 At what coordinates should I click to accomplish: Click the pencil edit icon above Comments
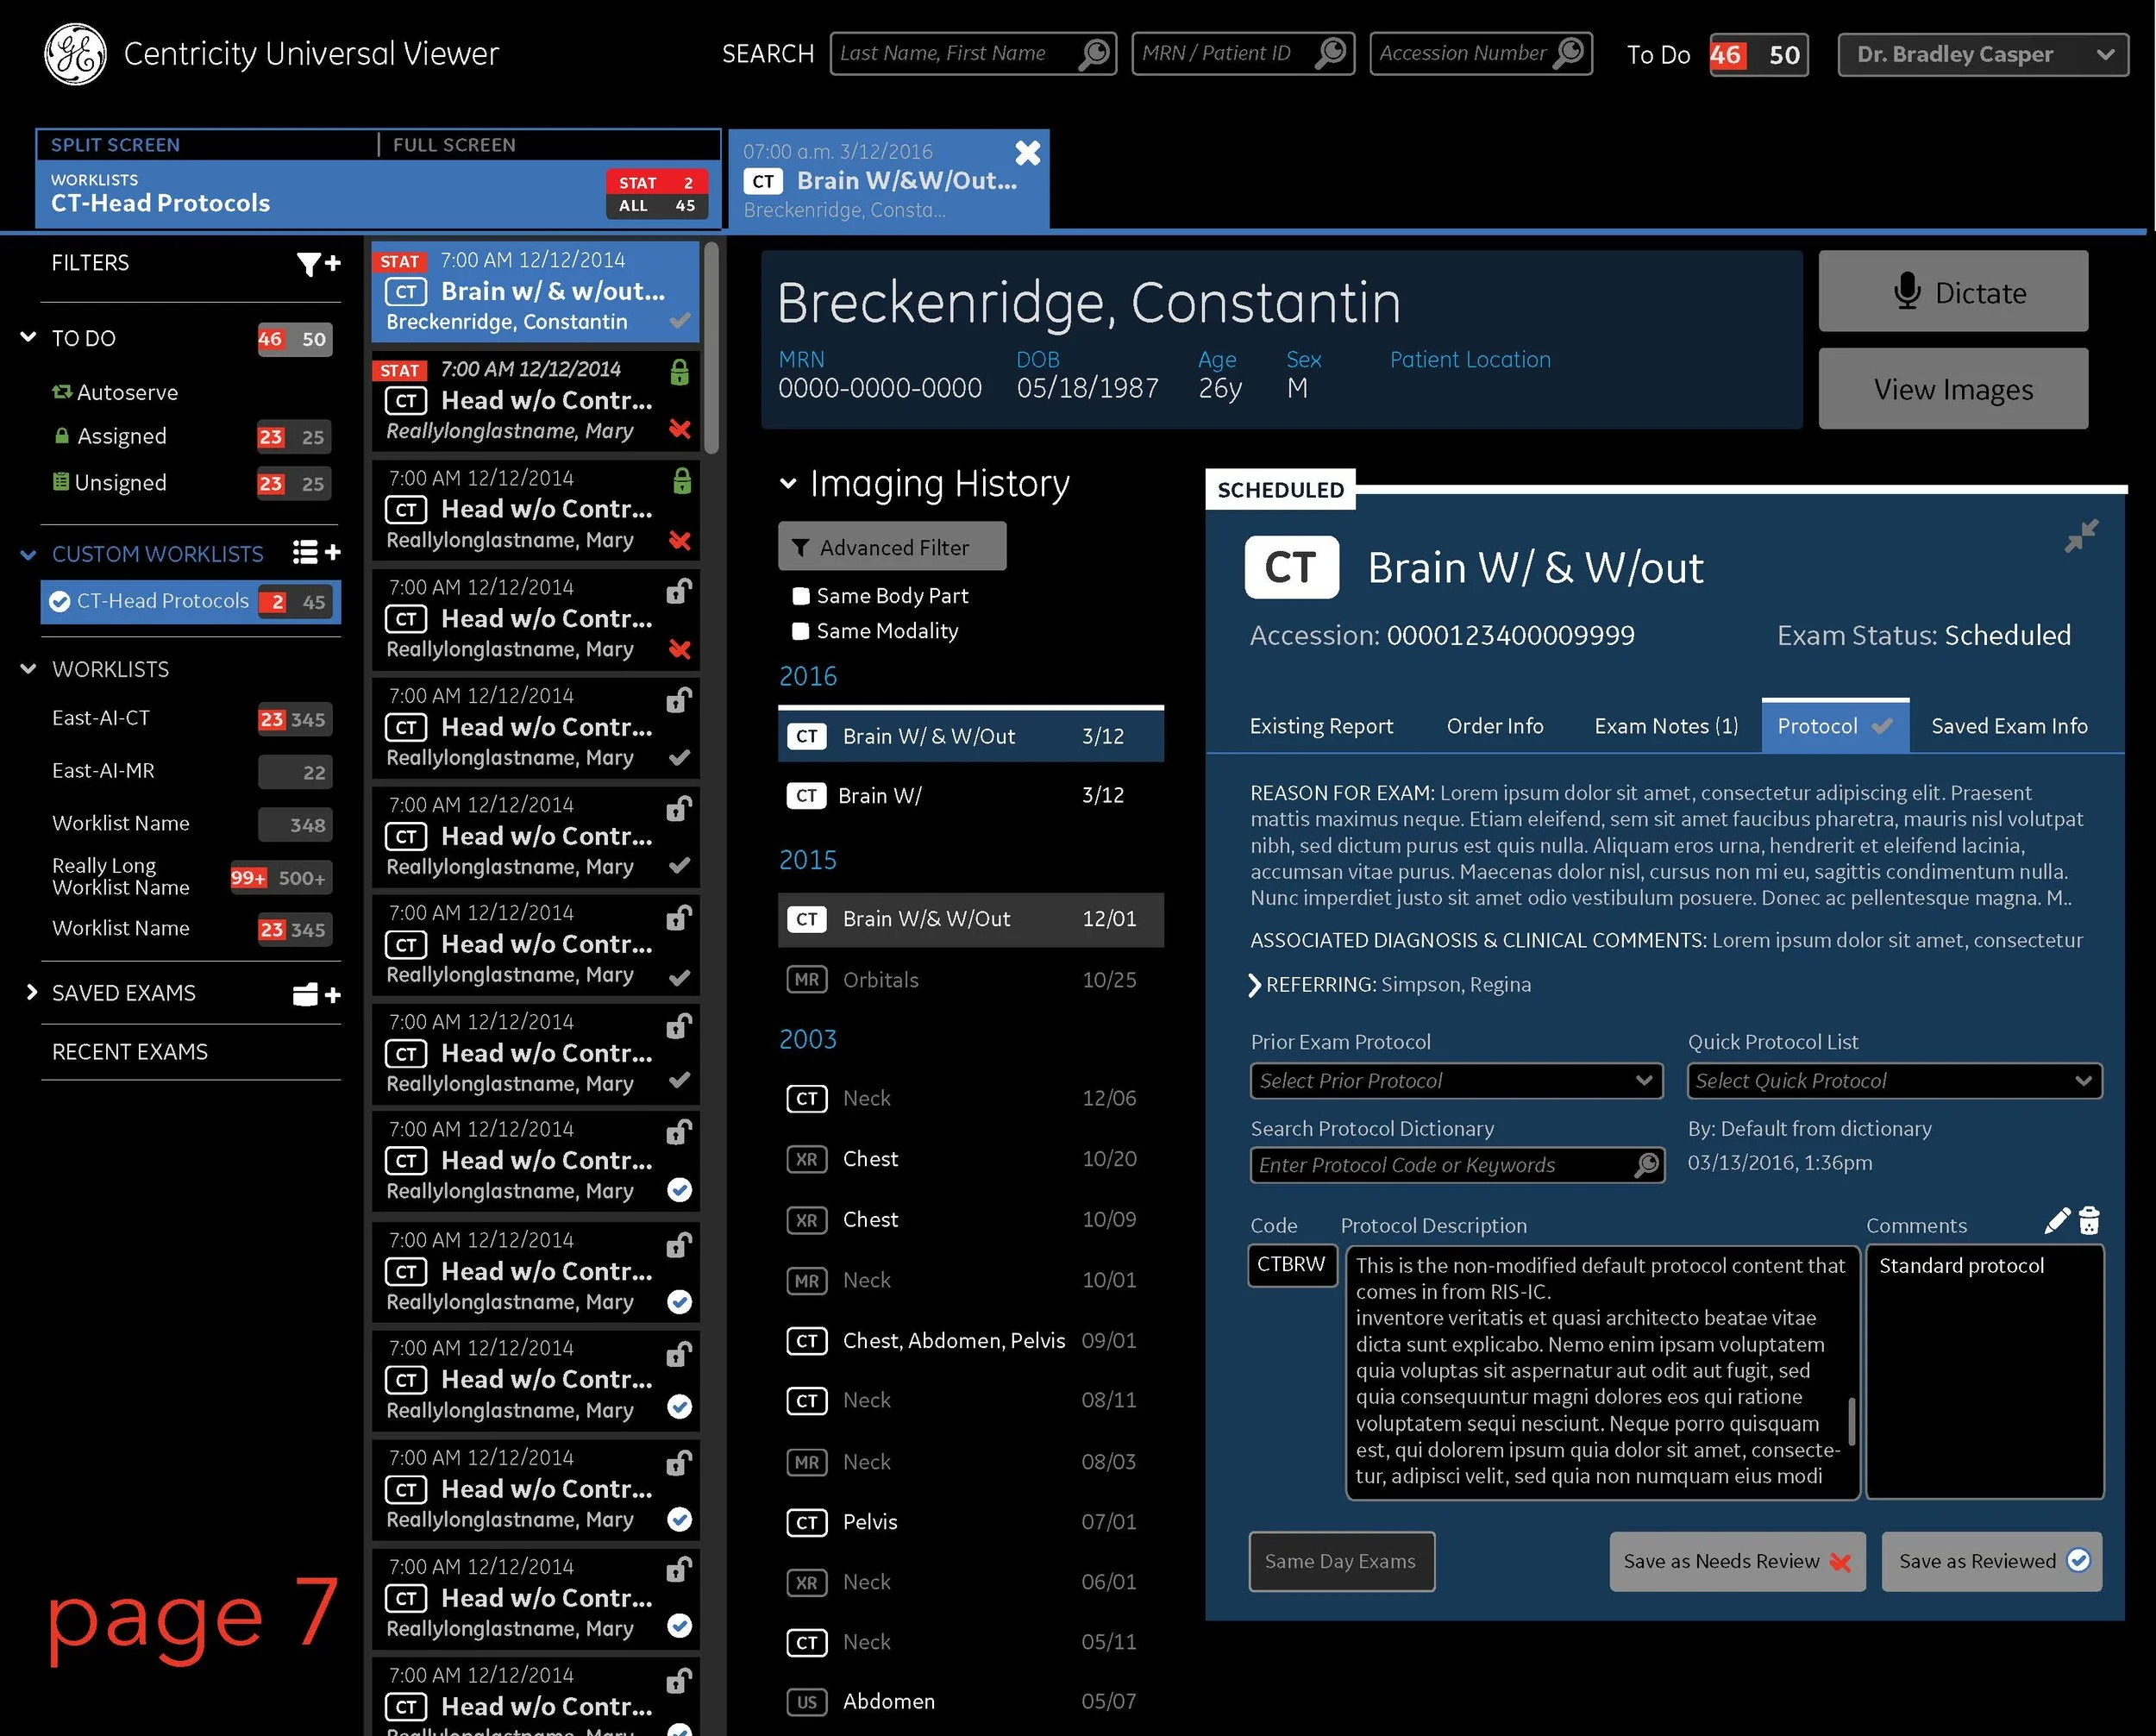pos(2057,1221)
